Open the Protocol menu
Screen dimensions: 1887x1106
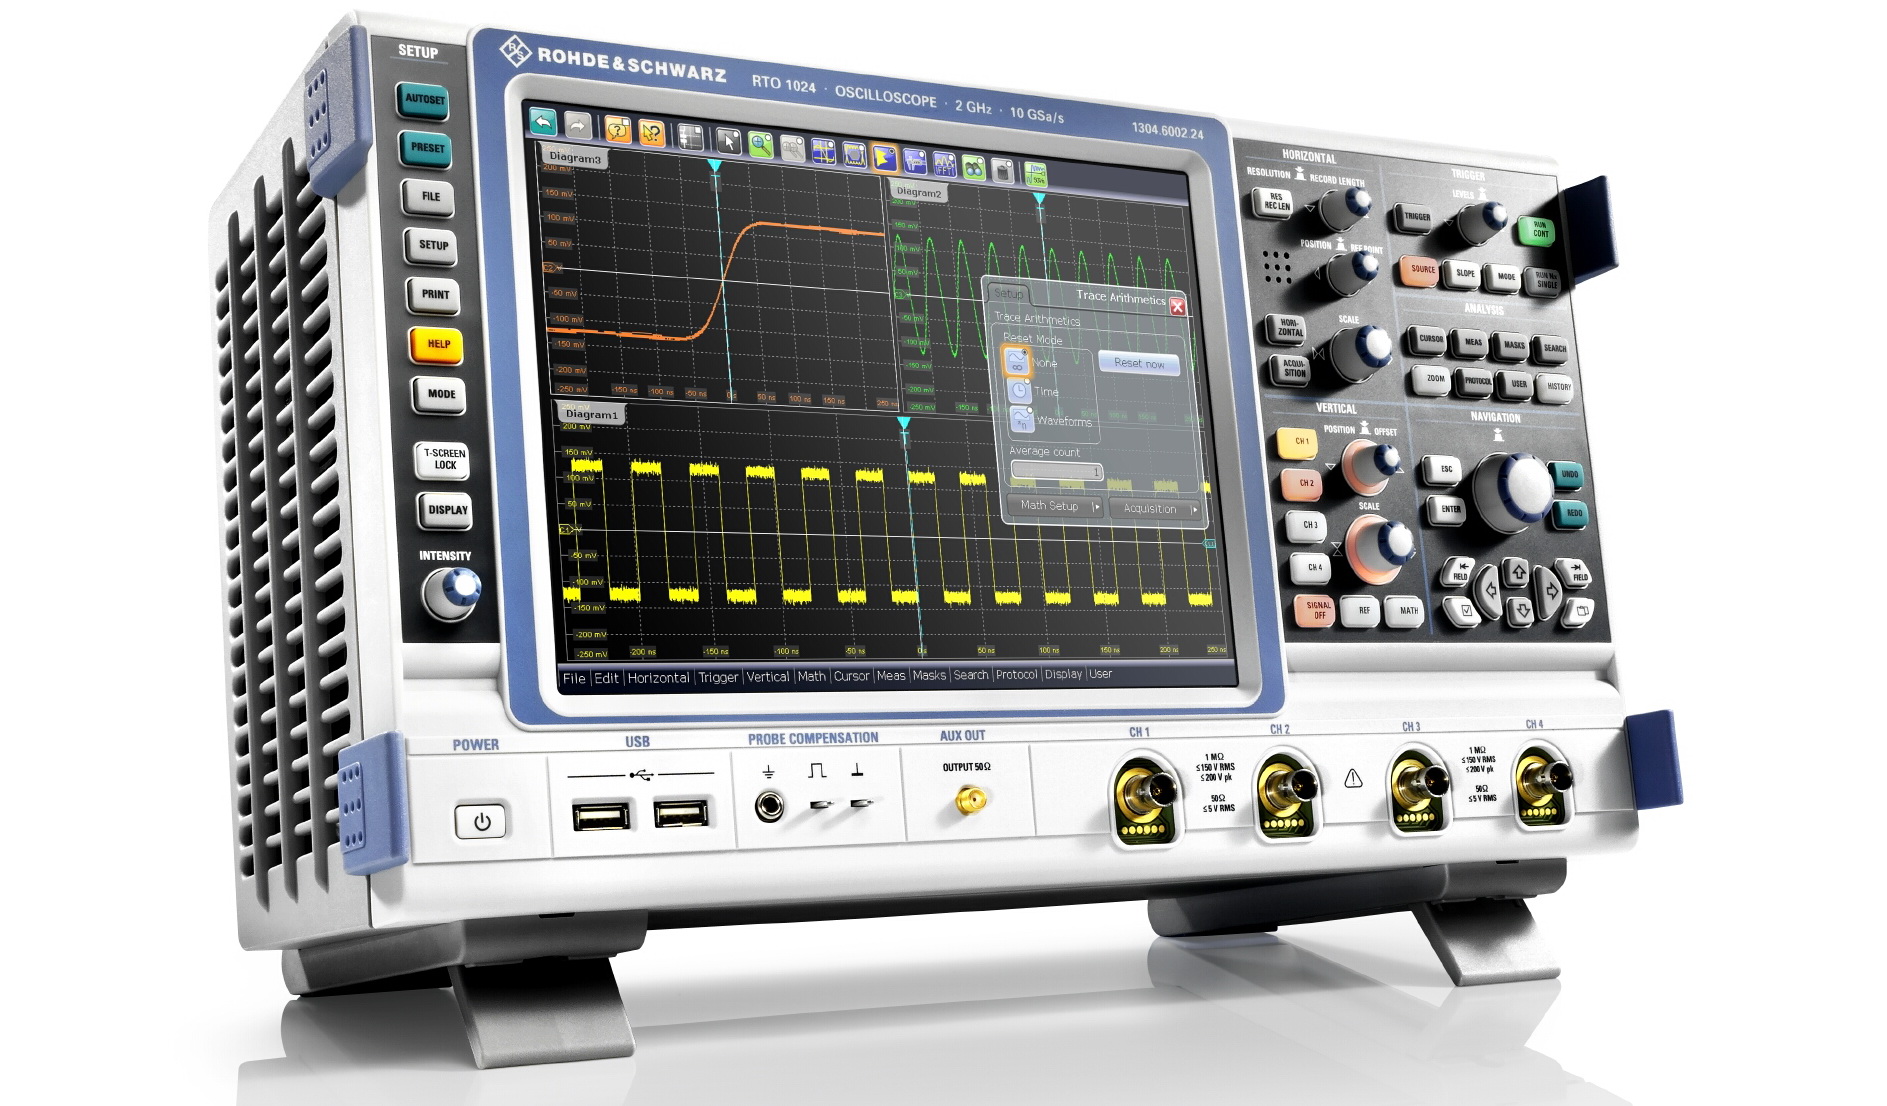tap(1016, 675)
